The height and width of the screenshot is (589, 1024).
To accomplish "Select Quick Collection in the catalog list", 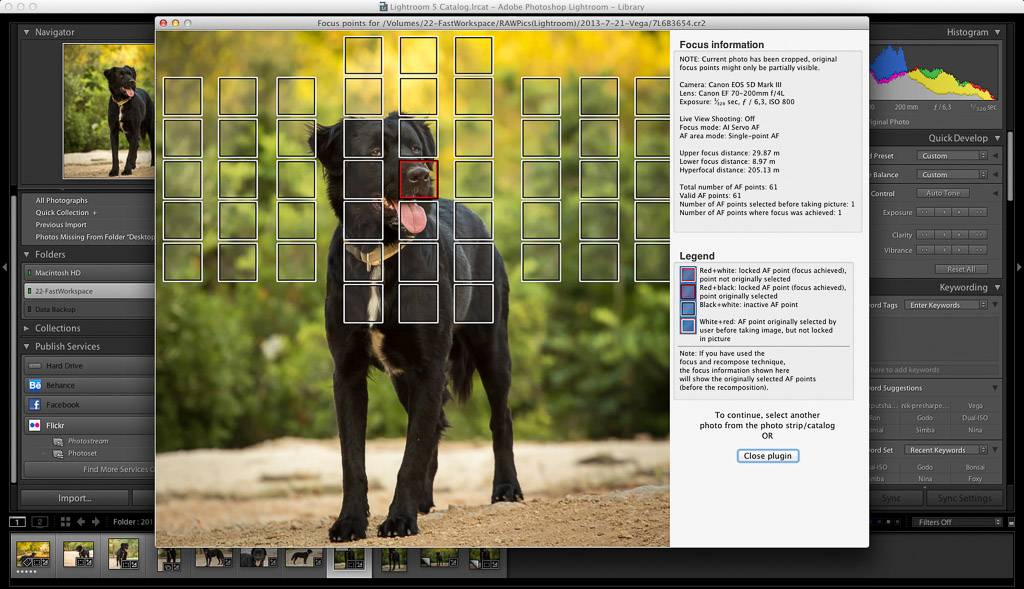I will (62, 213).
